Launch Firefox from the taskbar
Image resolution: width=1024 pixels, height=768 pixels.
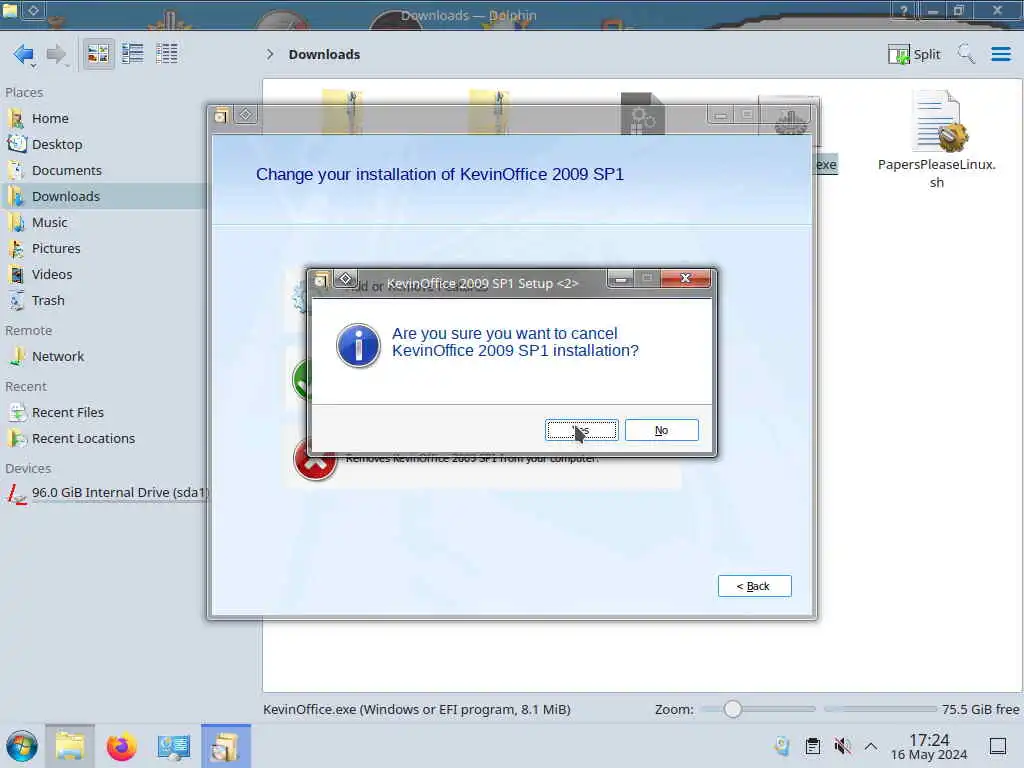coord(121,746)
